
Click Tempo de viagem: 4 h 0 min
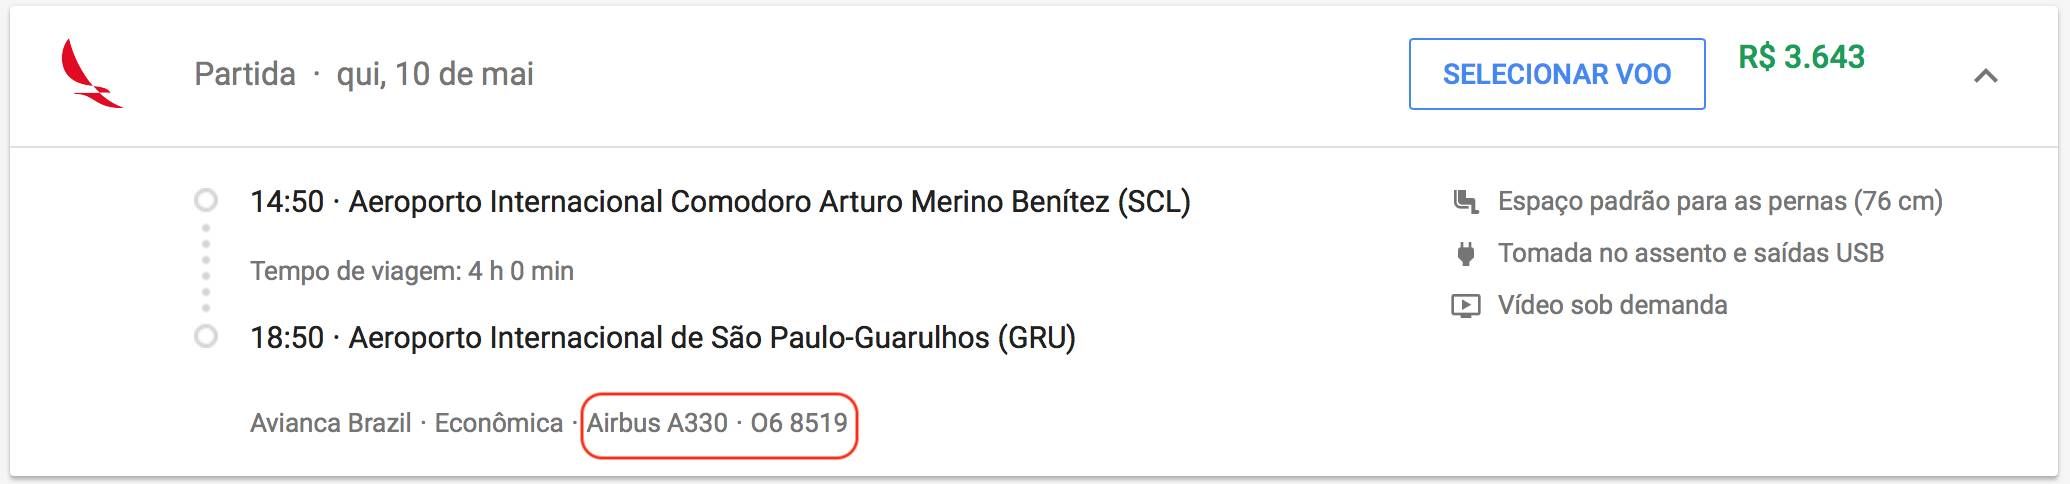coord(412,271)
